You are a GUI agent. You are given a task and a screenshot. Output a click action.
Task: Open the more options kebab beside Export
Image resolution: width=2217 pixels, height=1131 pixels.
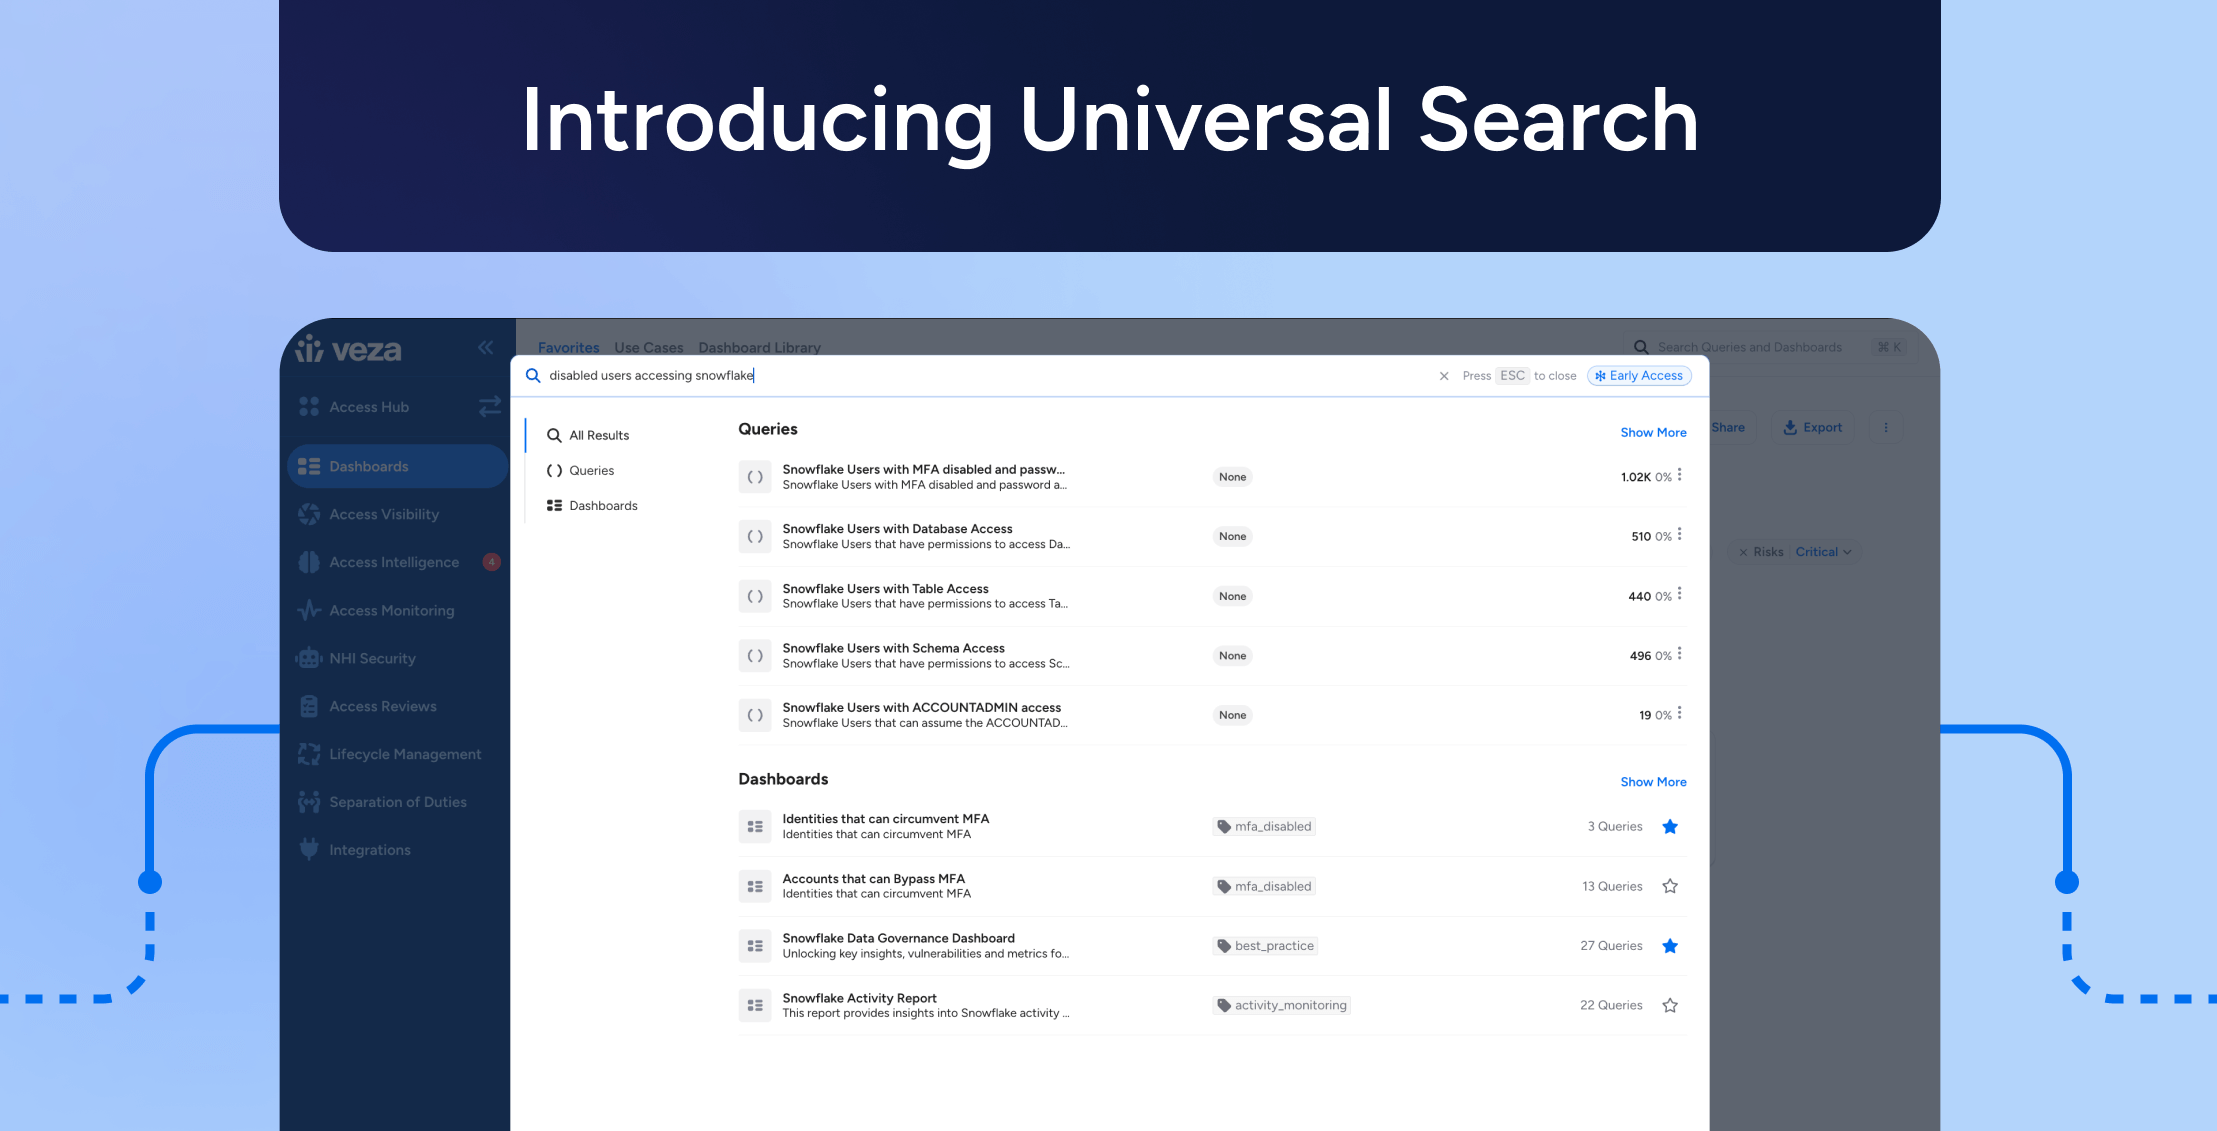coord(1886,427)
